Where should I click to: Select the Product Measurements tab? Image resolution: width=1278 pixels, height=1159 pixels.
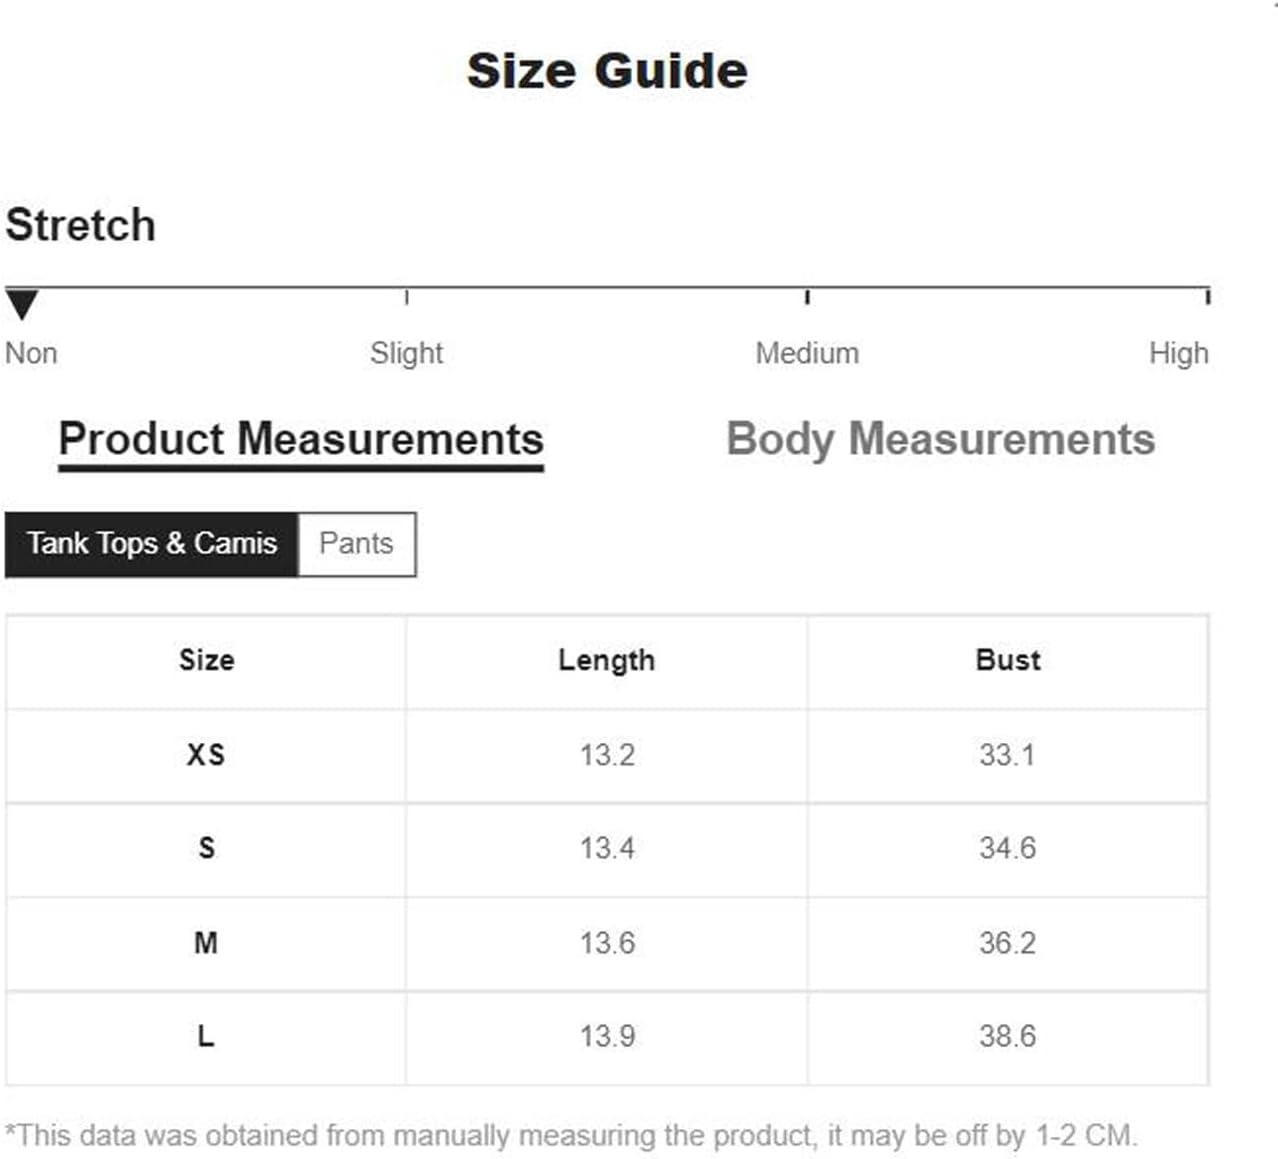pos(301,441)
